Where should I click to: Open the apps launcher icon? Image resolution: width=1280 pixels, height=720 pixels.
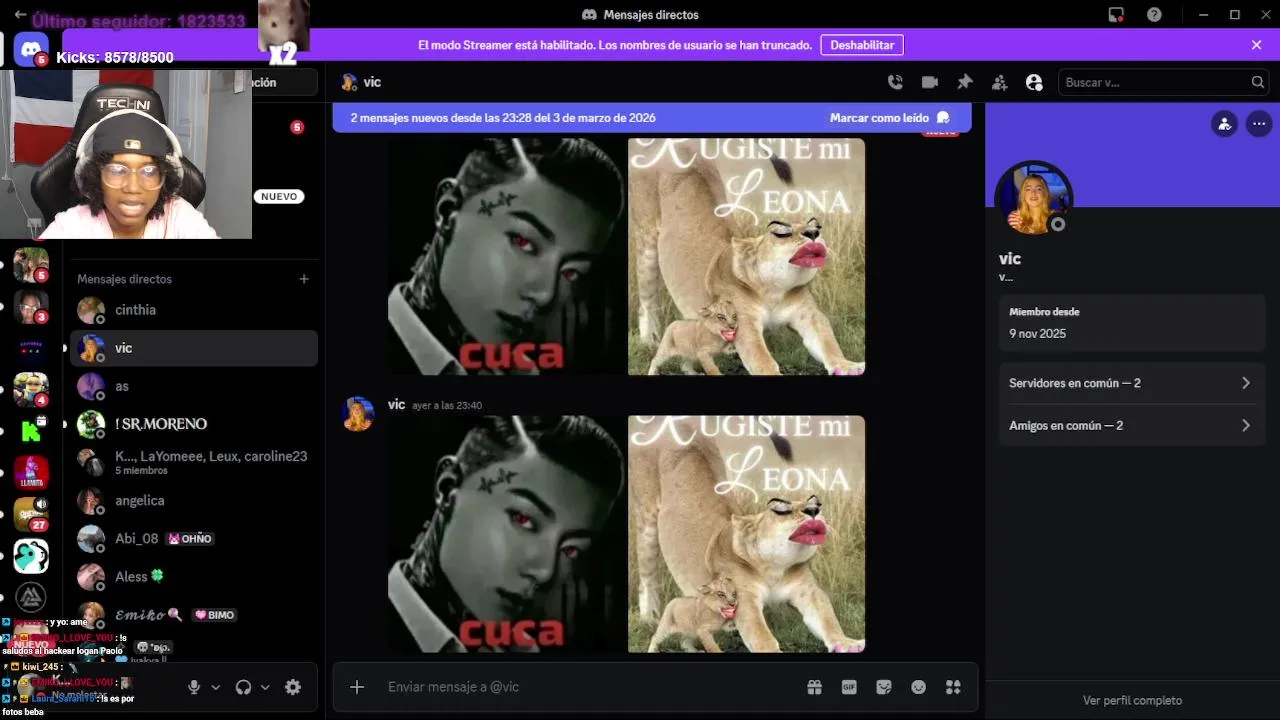pos(953,687)
